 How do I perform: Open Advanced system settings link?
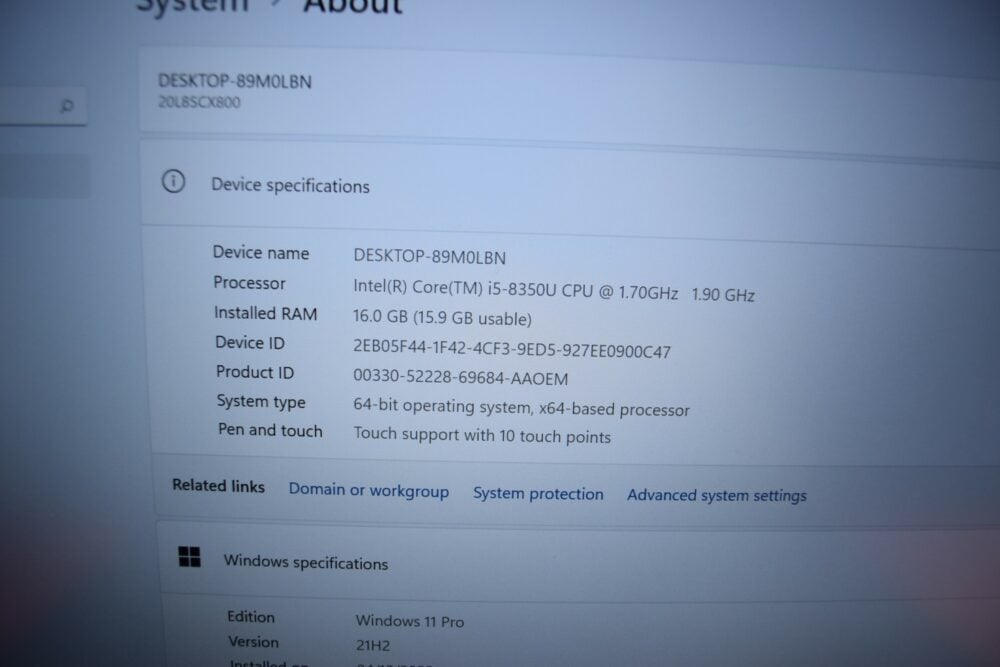click(x=716, y=495)
